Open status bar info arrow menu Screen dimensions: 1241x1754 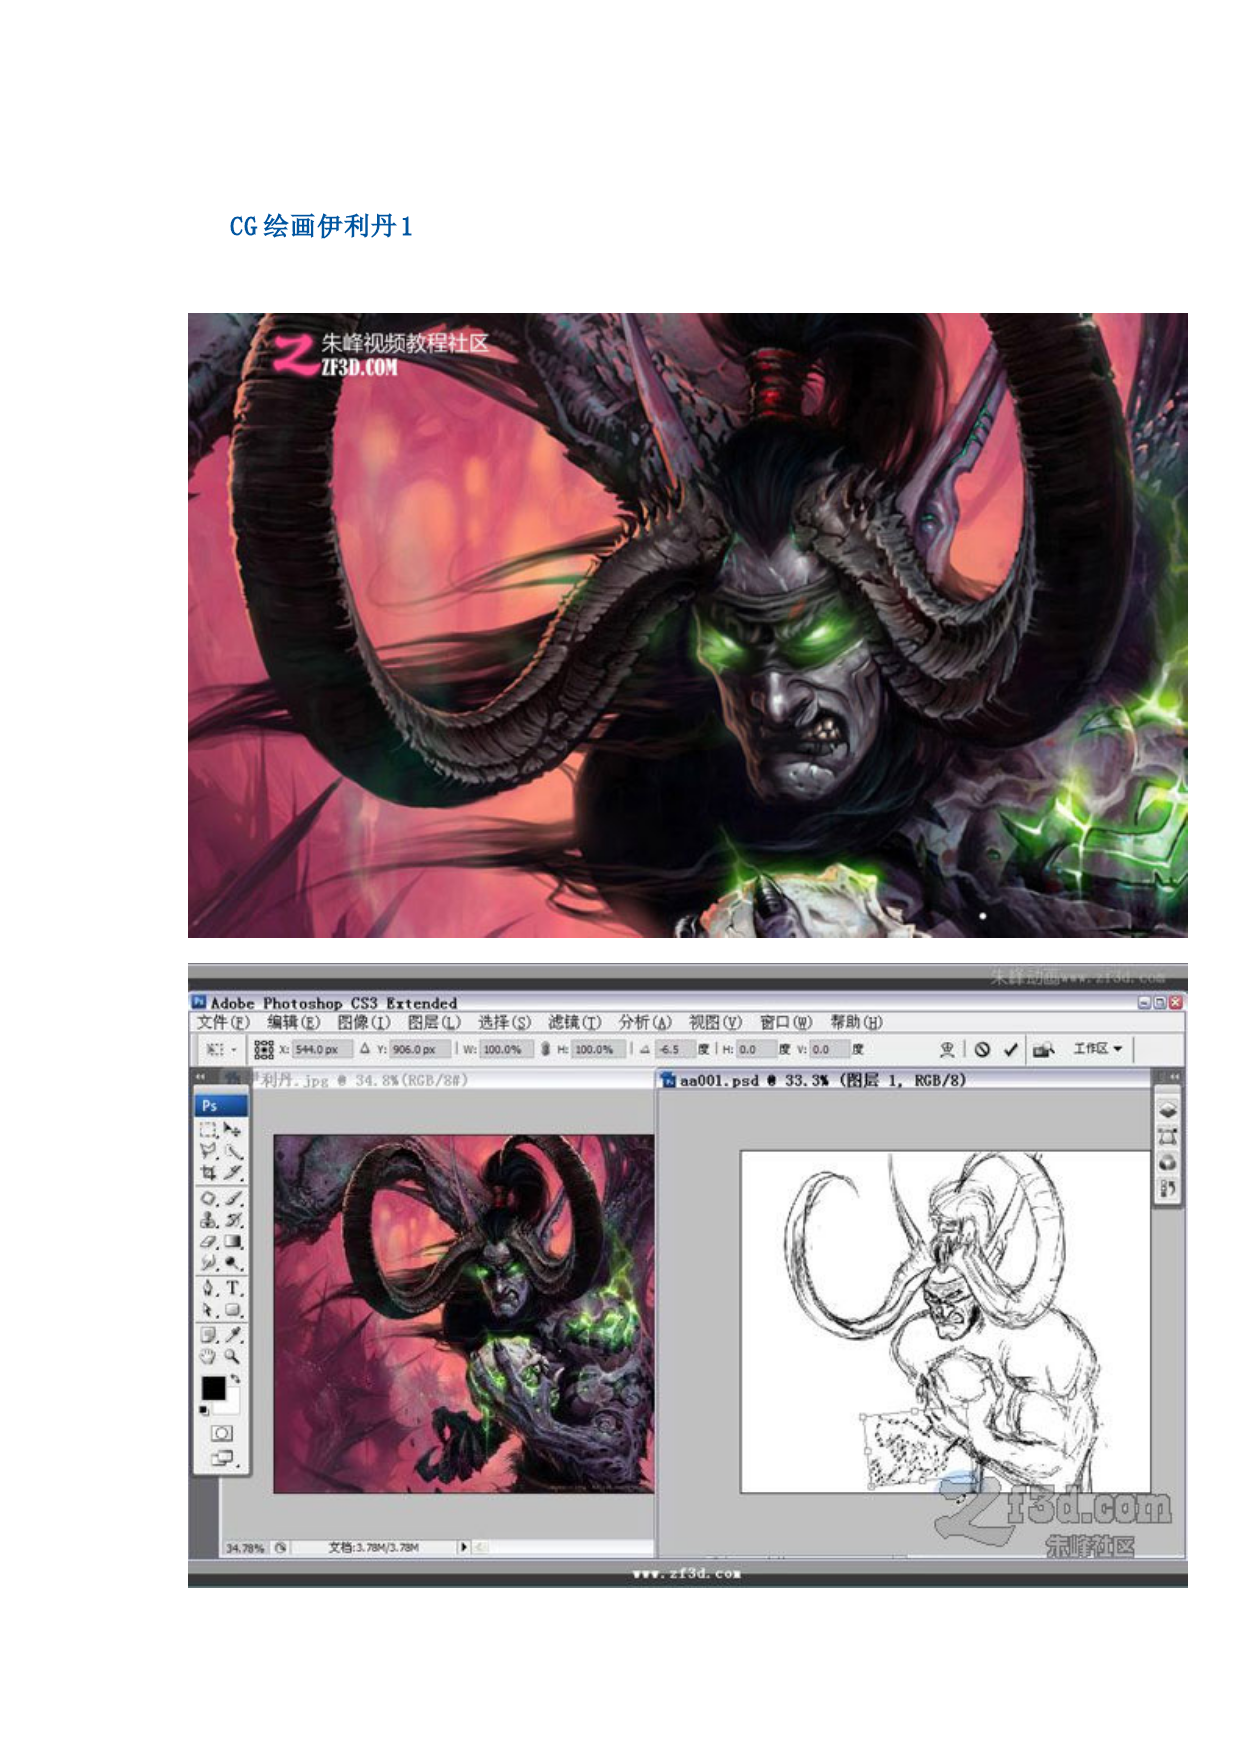tap(463, 1547)
